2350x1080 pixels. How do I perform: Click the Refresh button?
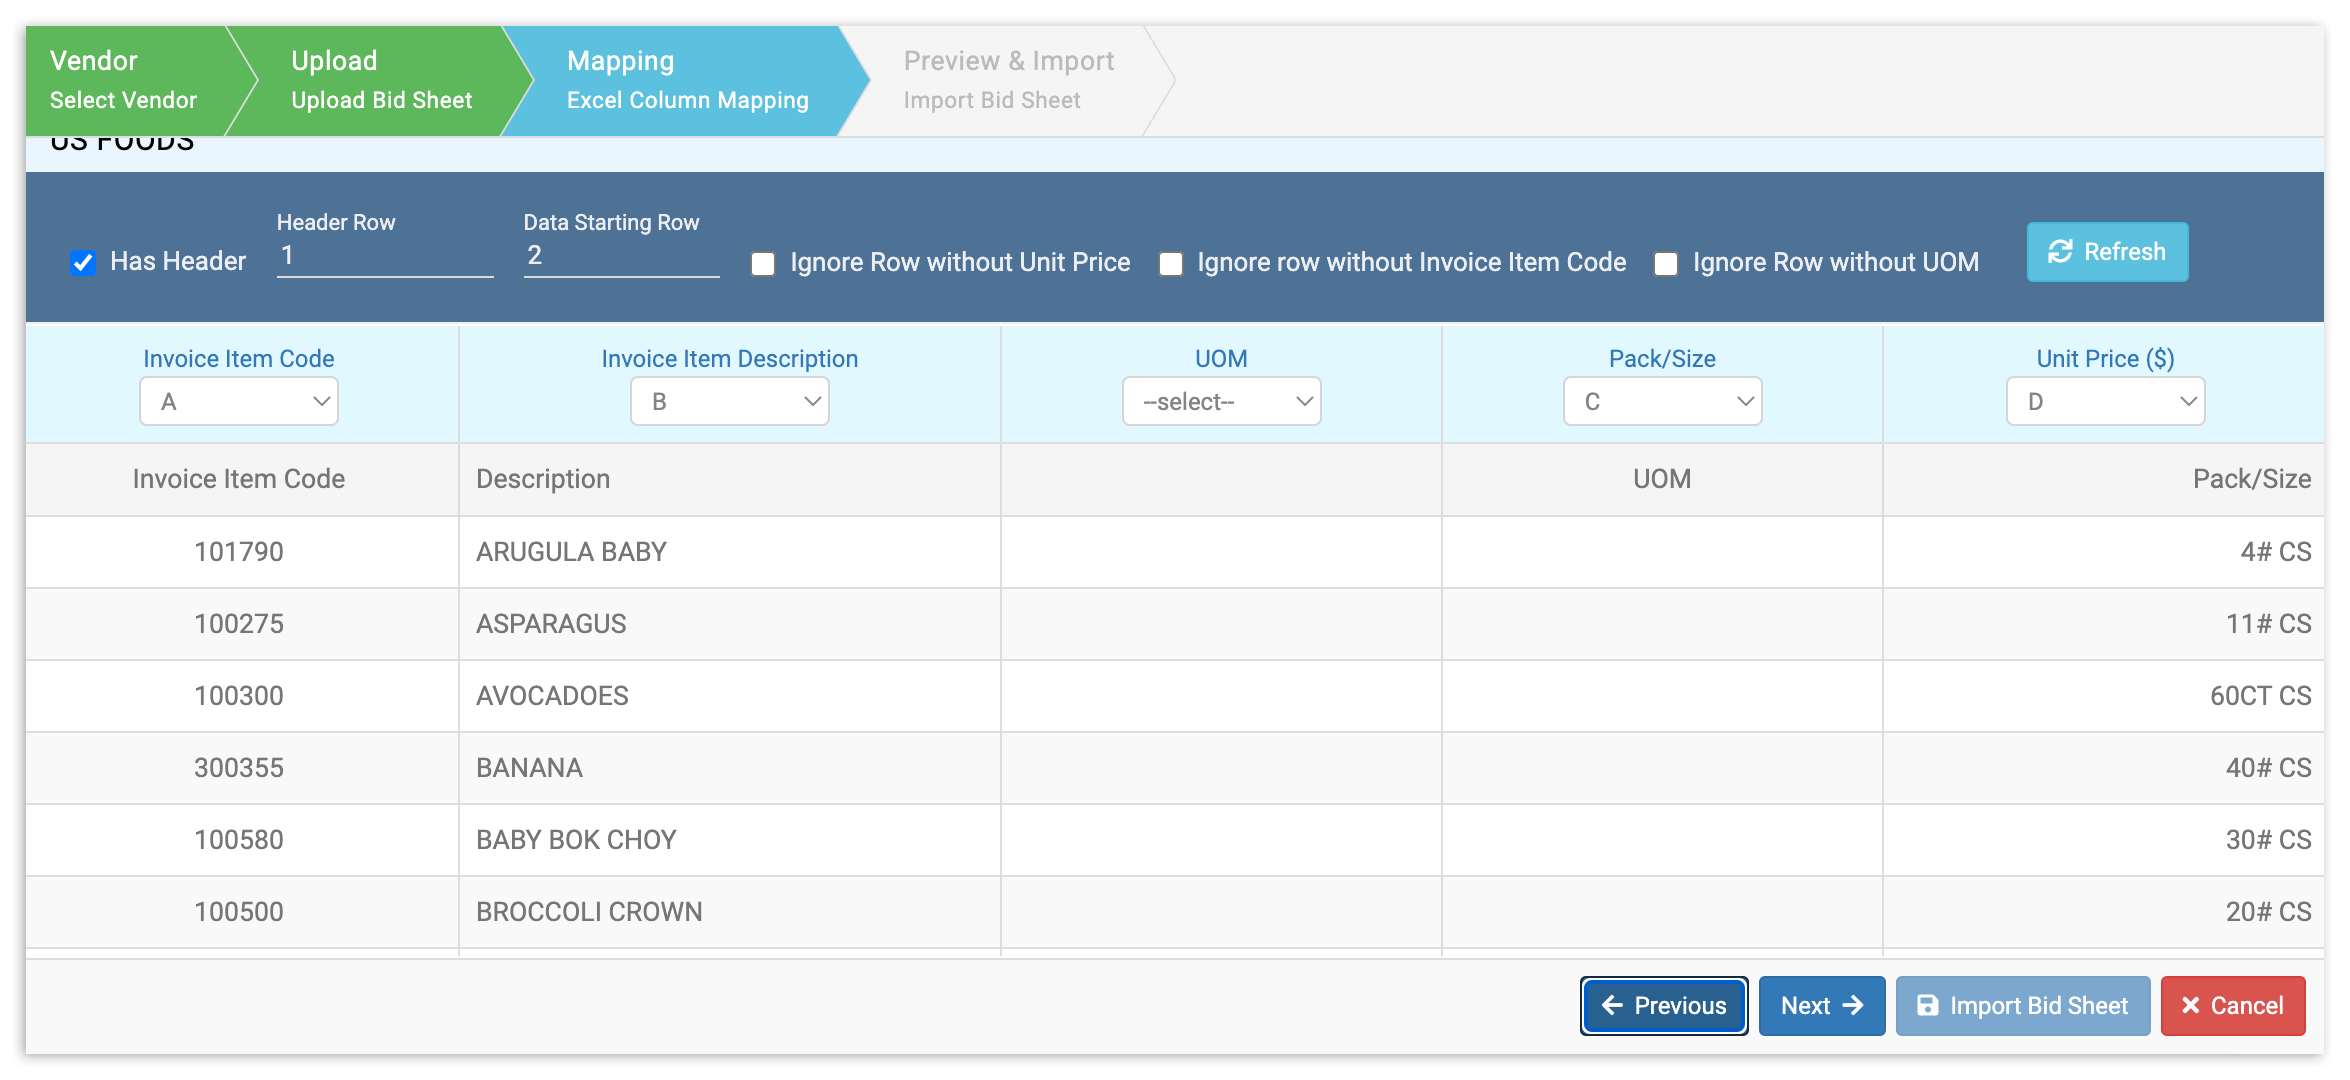tap(2106, 252)
